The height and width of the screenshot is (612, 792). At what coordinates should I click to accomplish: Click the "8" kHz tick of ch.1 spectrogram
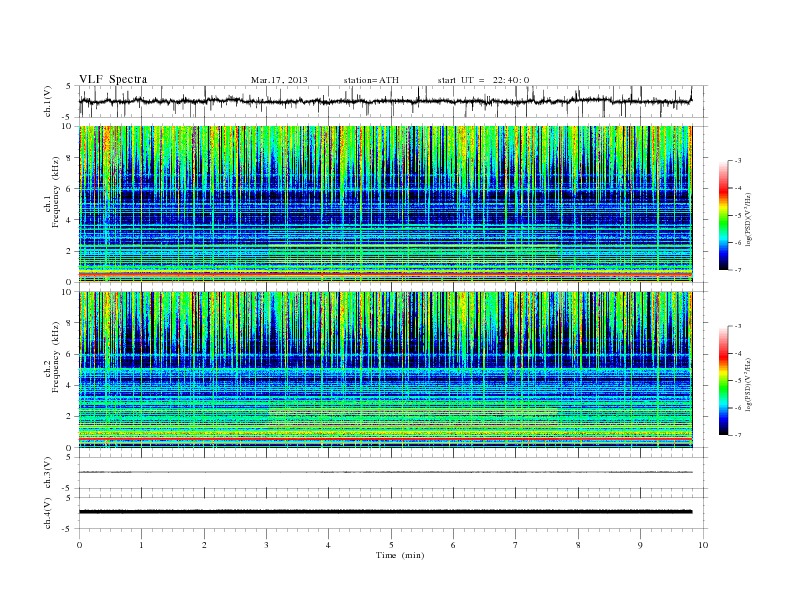[70, 158]
